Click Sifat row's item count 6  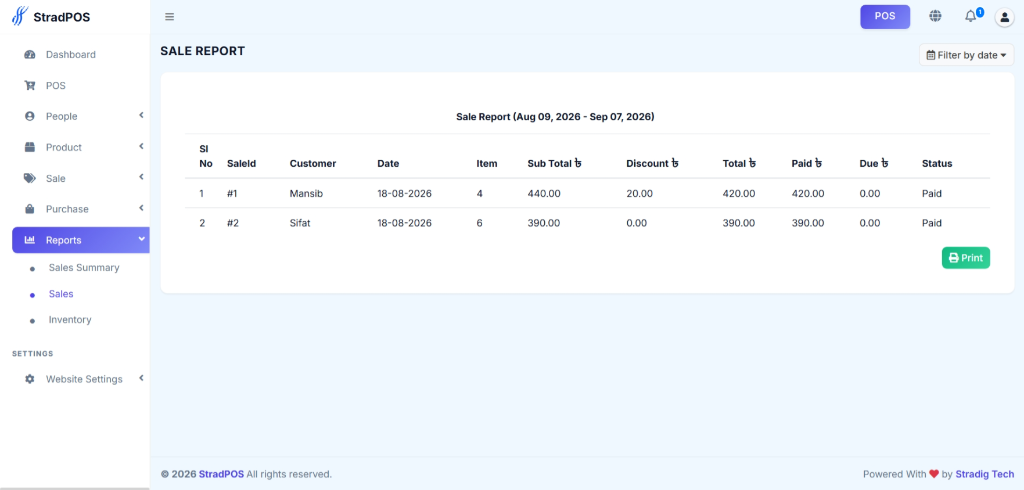click(x=479, y=223)
